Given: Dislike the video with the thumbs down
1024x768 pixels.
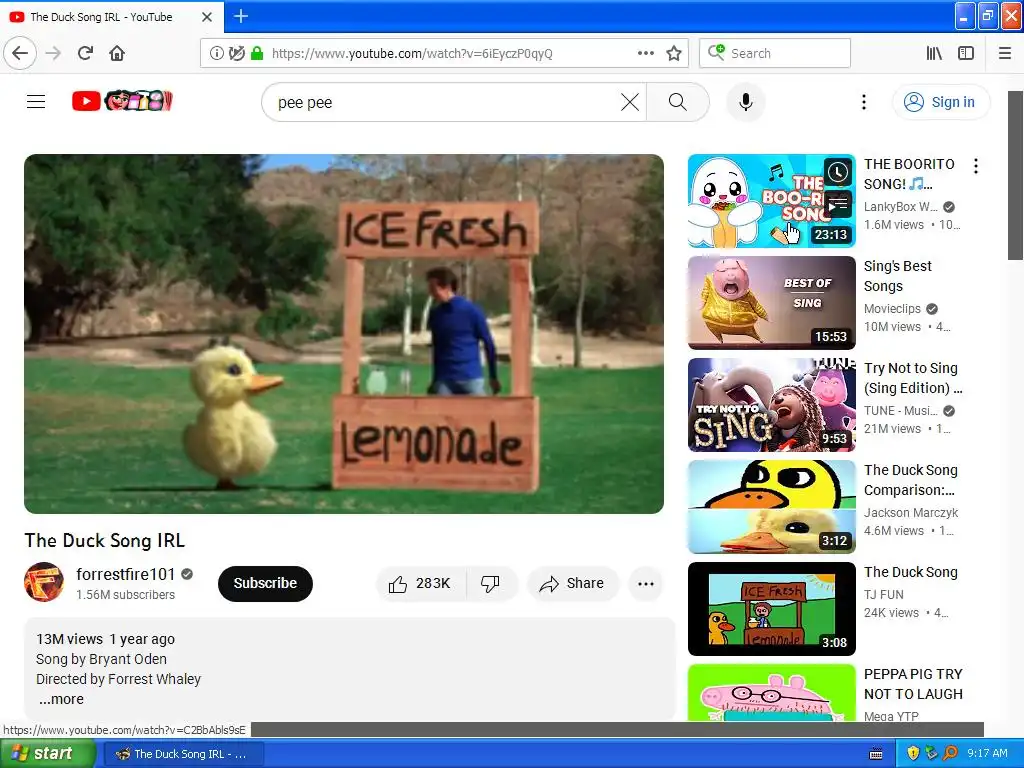Looking at the screenshot, I should 490,583.
